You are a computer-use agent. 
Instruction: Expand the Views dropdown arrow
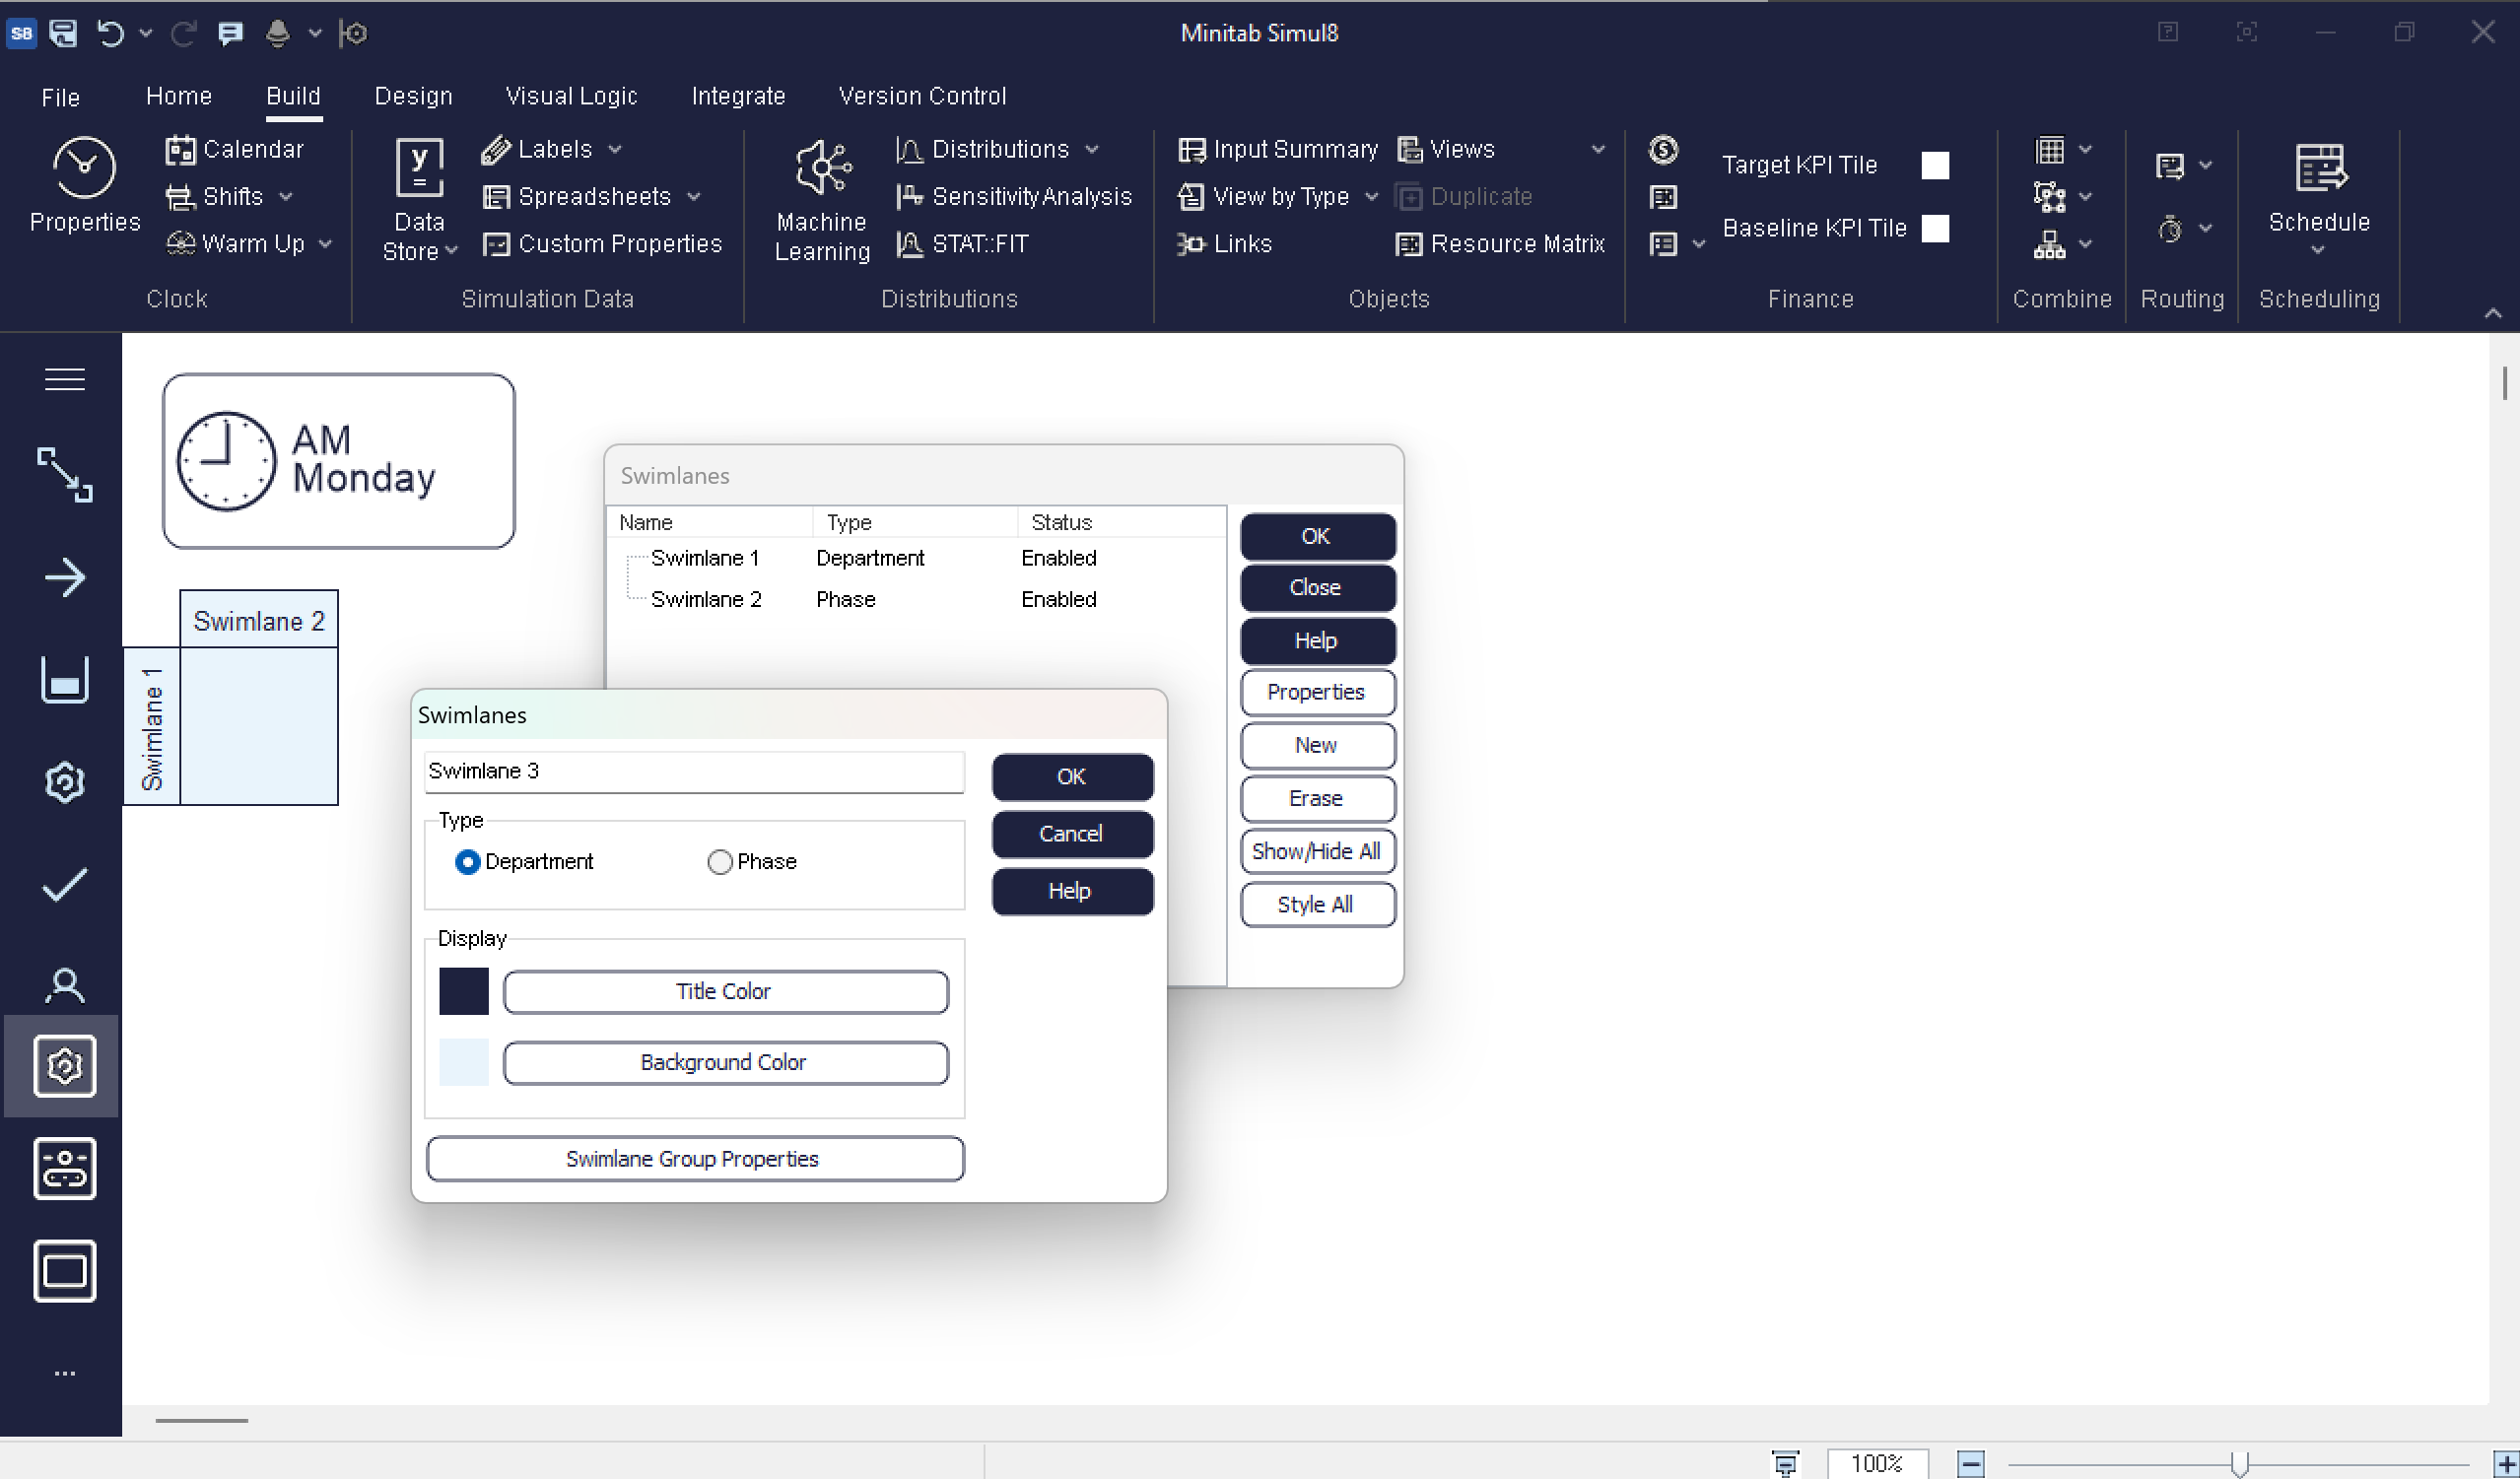[1598, 149]
